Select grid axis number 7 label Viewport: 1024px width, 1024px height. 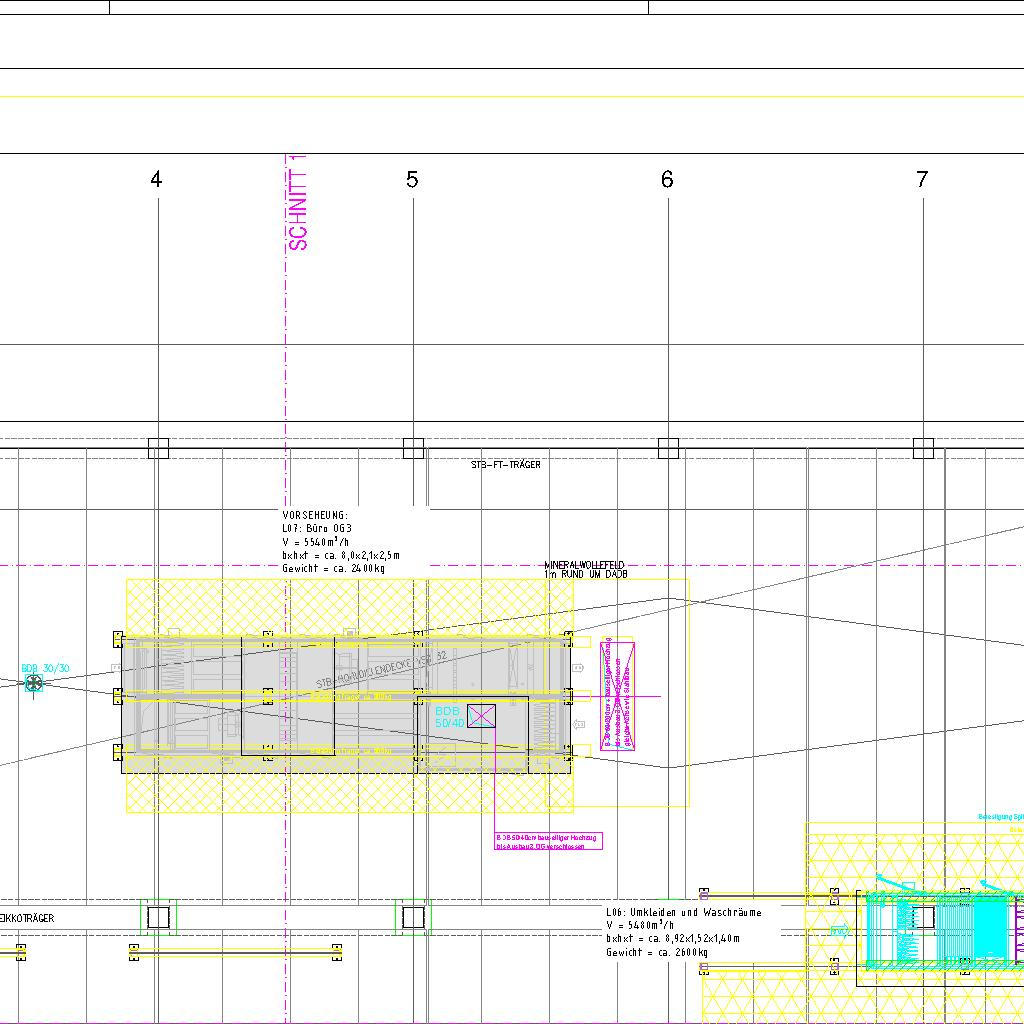(x=922, y=180)
